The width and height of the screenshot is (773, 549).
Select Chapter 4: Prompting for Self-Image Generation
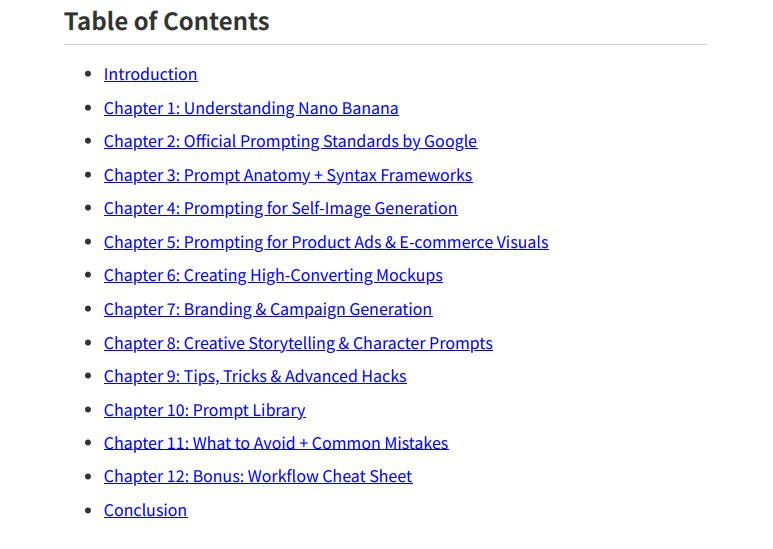[281, 208]
